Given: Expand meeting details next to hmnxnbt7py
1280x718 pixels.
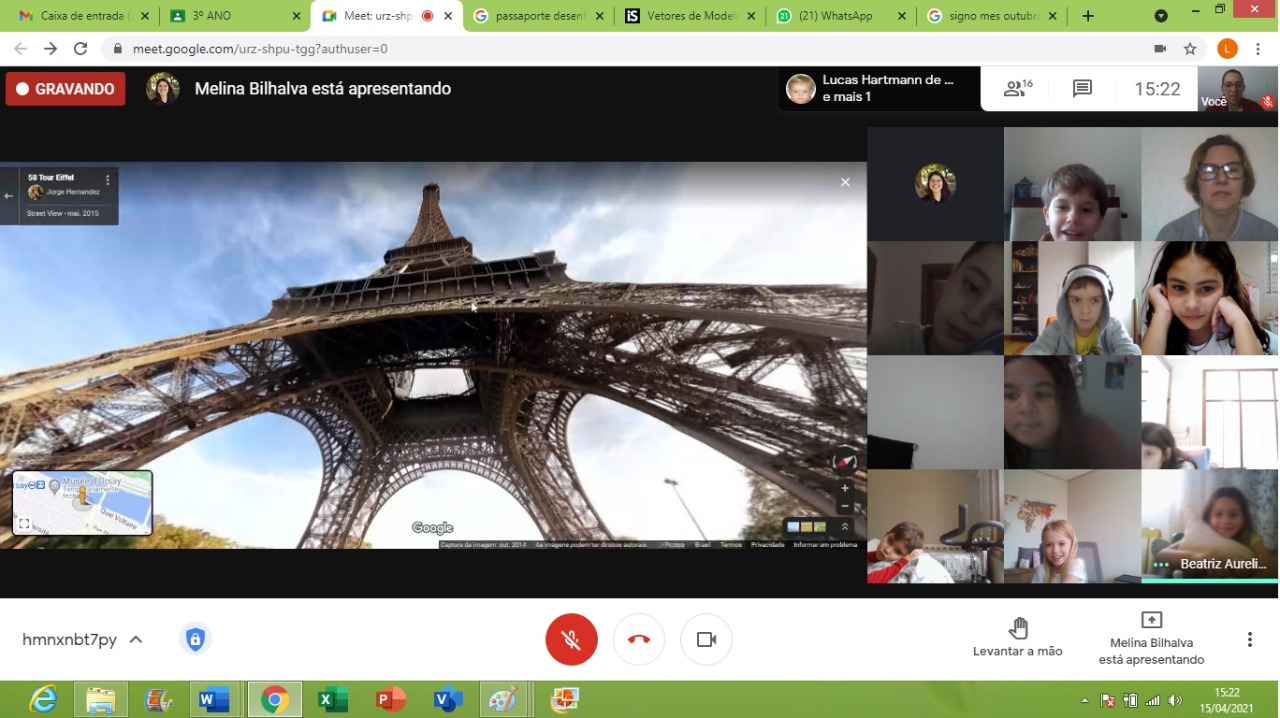Looking at the screenshot, I should 136,639.
